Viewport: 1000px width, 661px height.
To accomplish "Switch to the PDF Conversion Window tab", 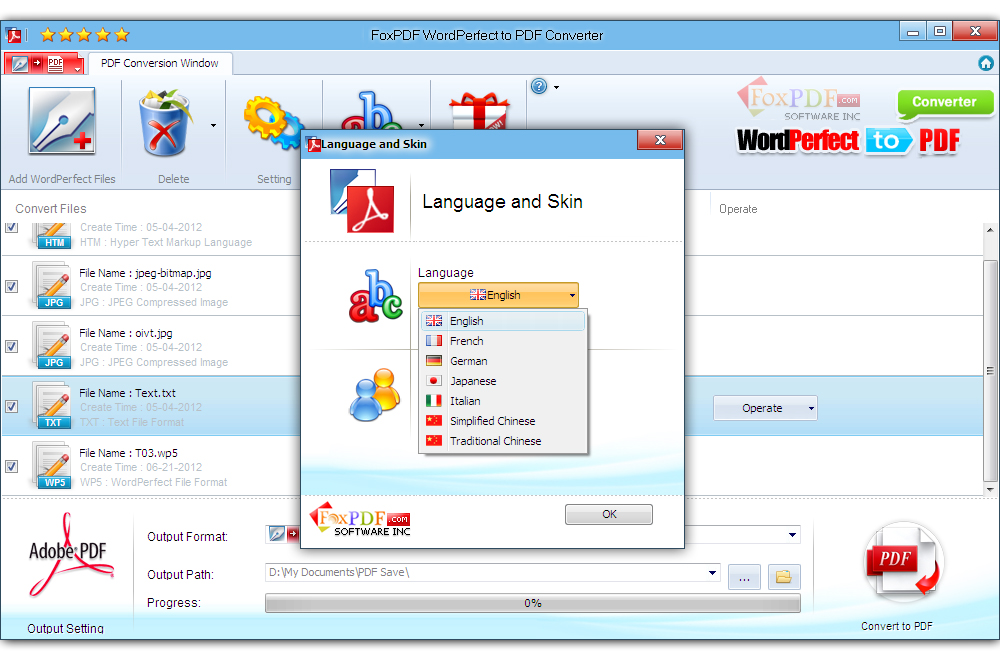I will click(159, 63).
